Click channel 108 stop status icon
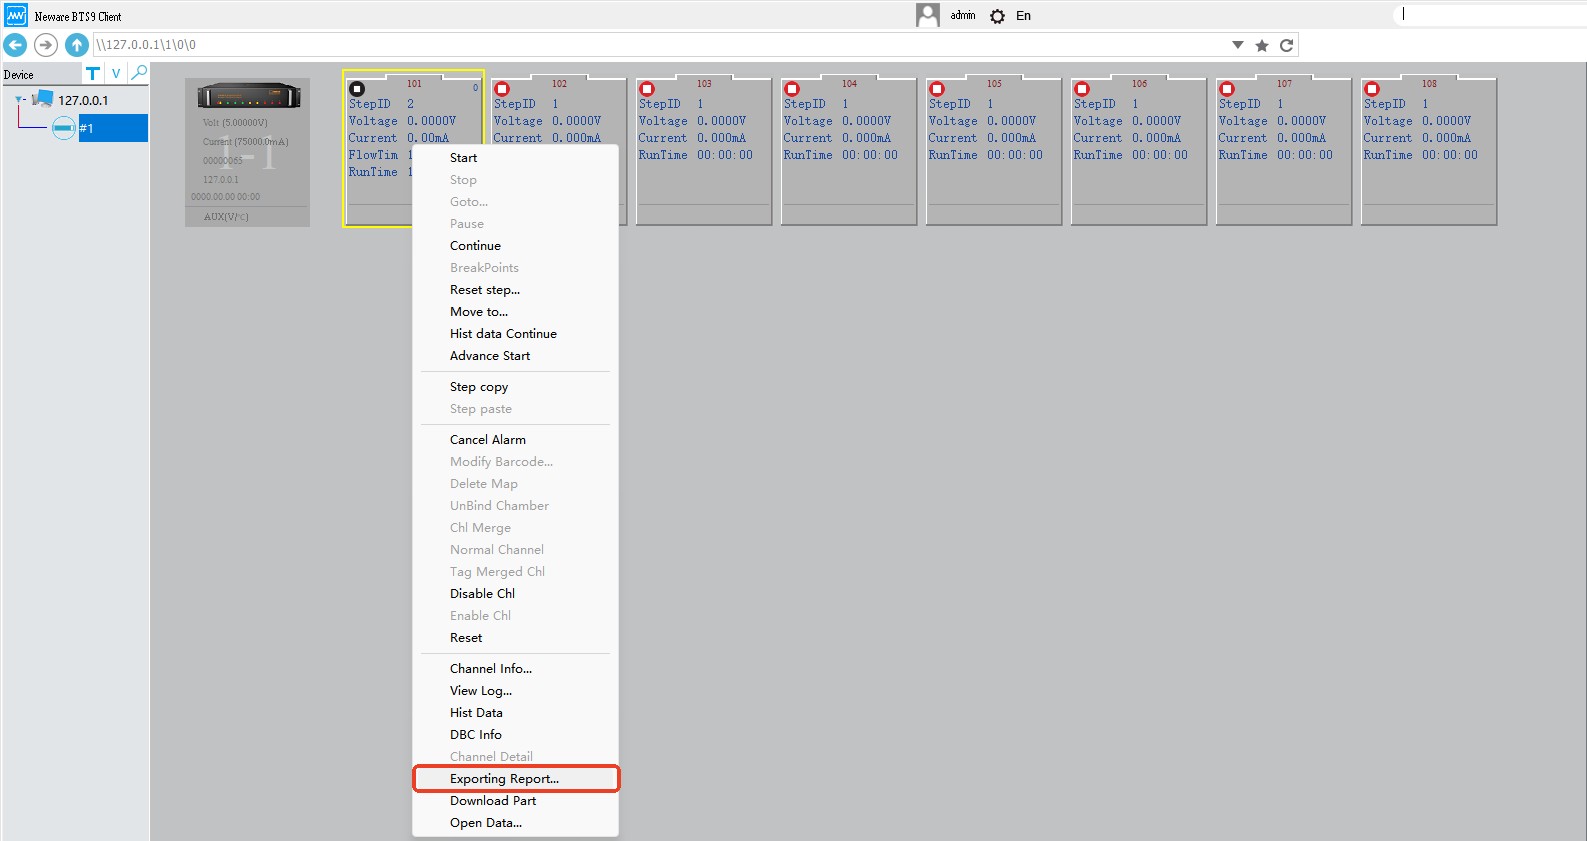Screen dimensions: 1587x841 [x=1372, y=89]
